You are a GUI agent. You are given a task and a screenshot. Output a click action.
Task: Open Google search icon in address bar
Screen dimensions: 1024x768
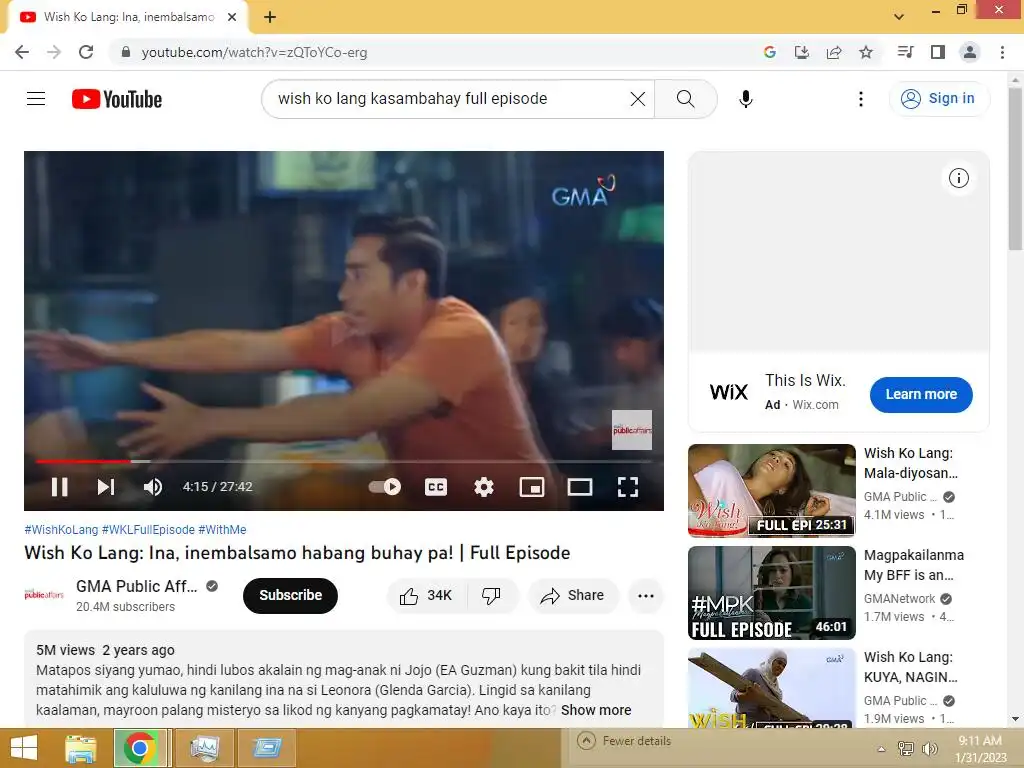point(769,52)
